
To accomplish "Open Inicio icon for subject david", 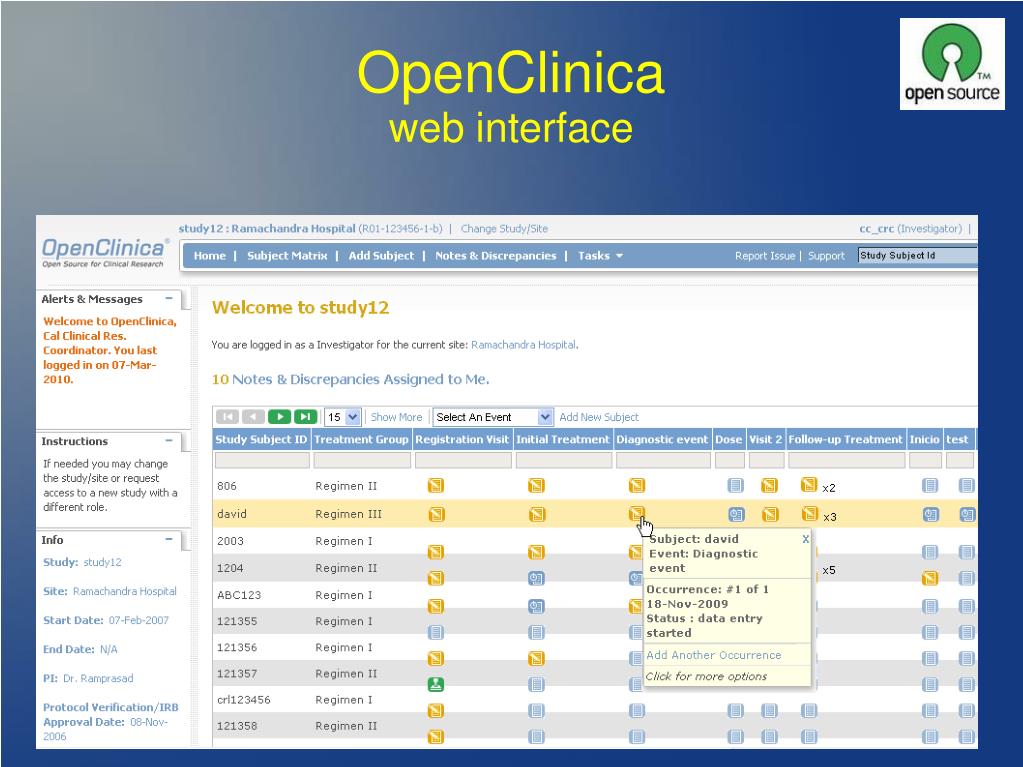I will (x=931, y=515).
